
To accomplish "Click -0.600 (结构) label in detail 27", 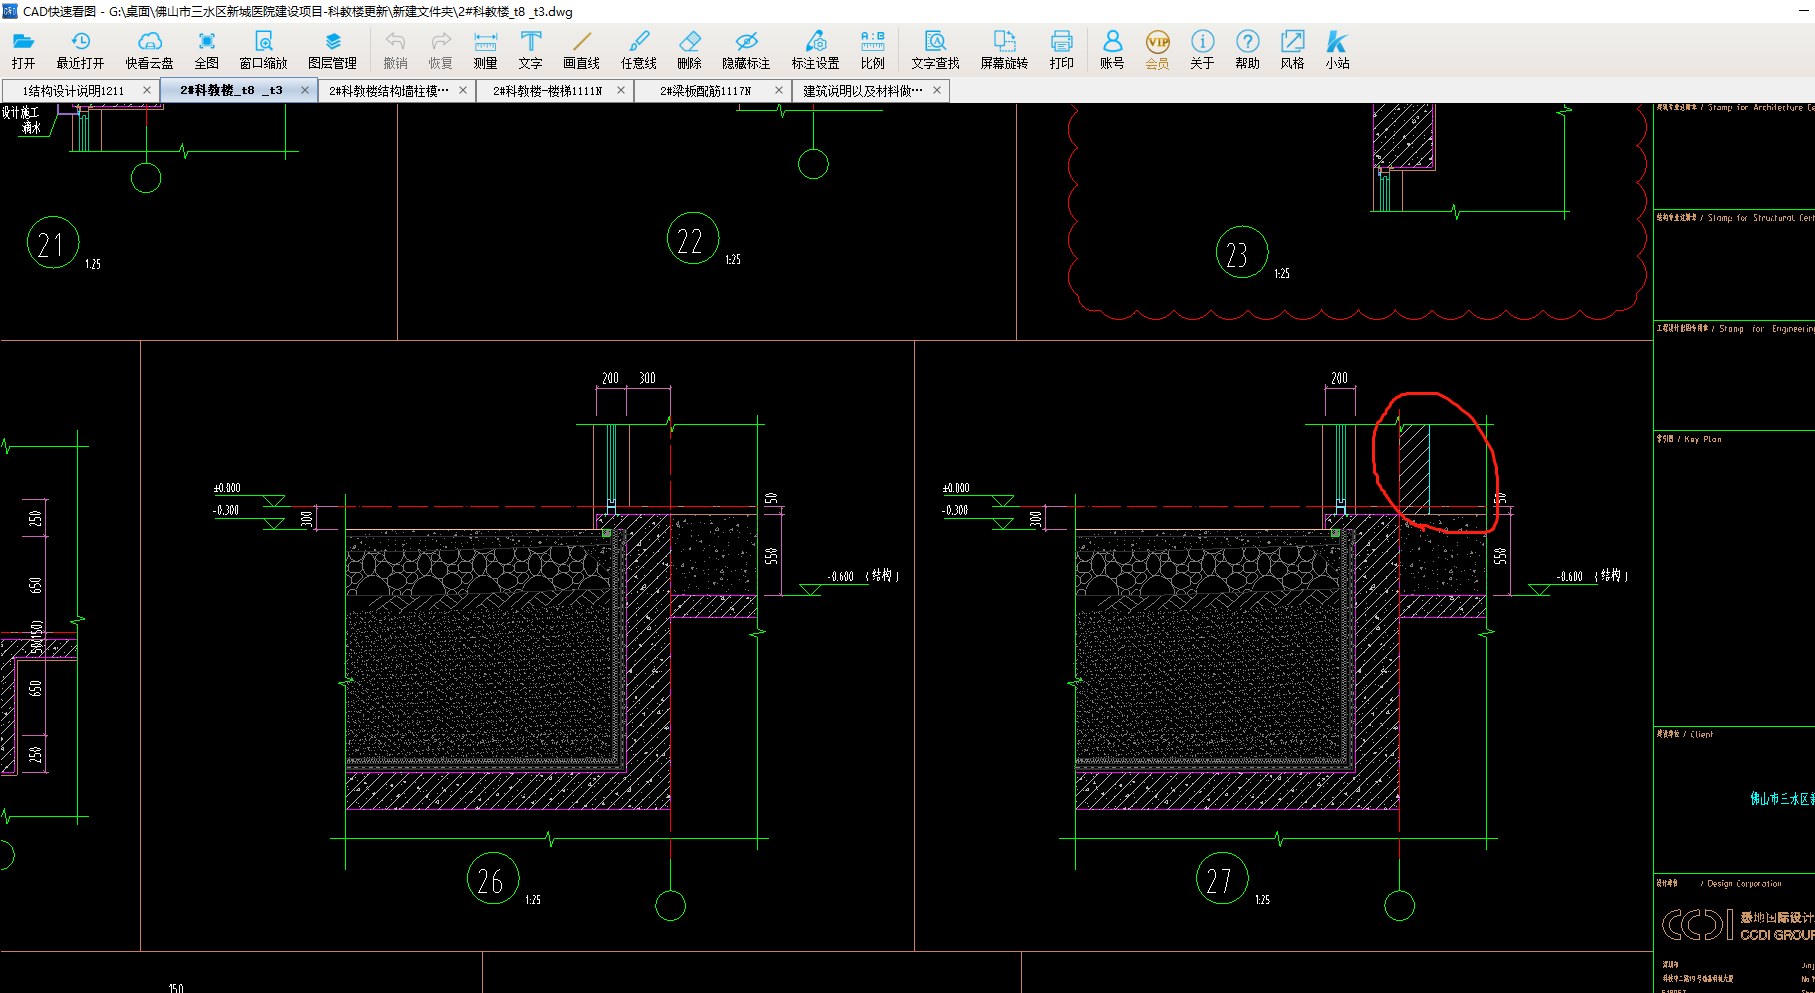I will pos(1592,576).
